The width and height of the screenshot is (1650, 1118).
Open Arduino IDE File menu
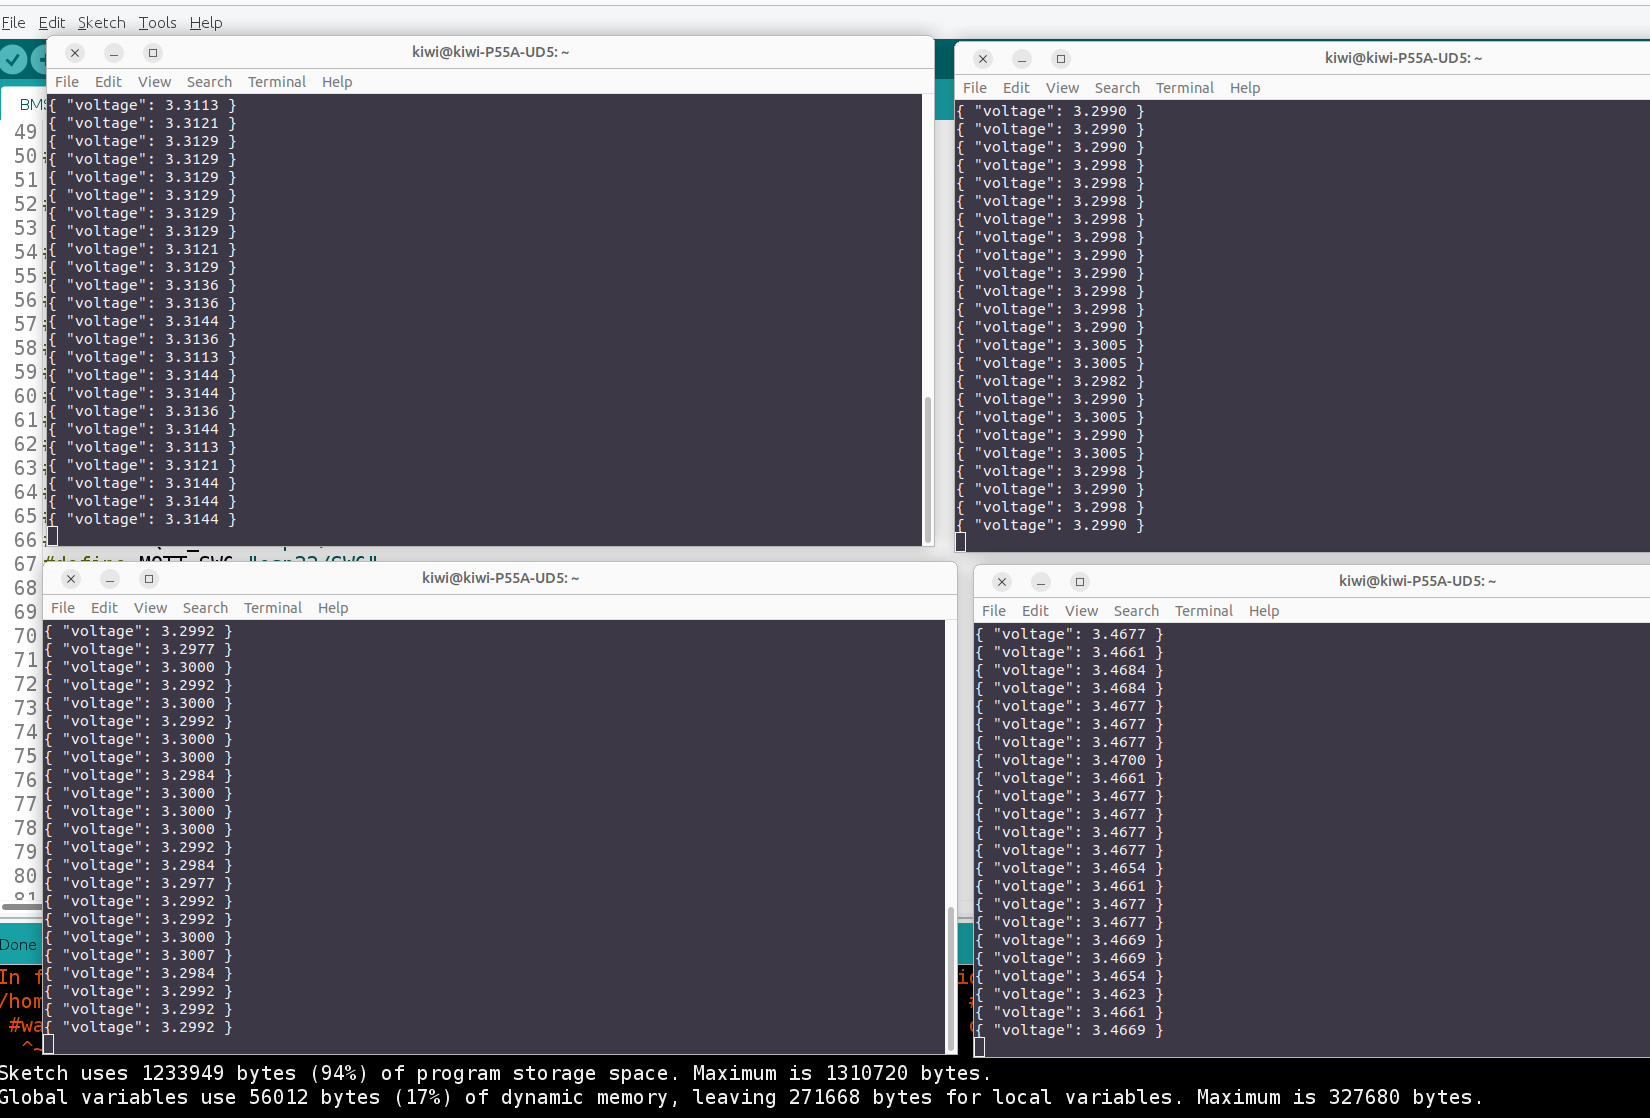click(13, 22)
